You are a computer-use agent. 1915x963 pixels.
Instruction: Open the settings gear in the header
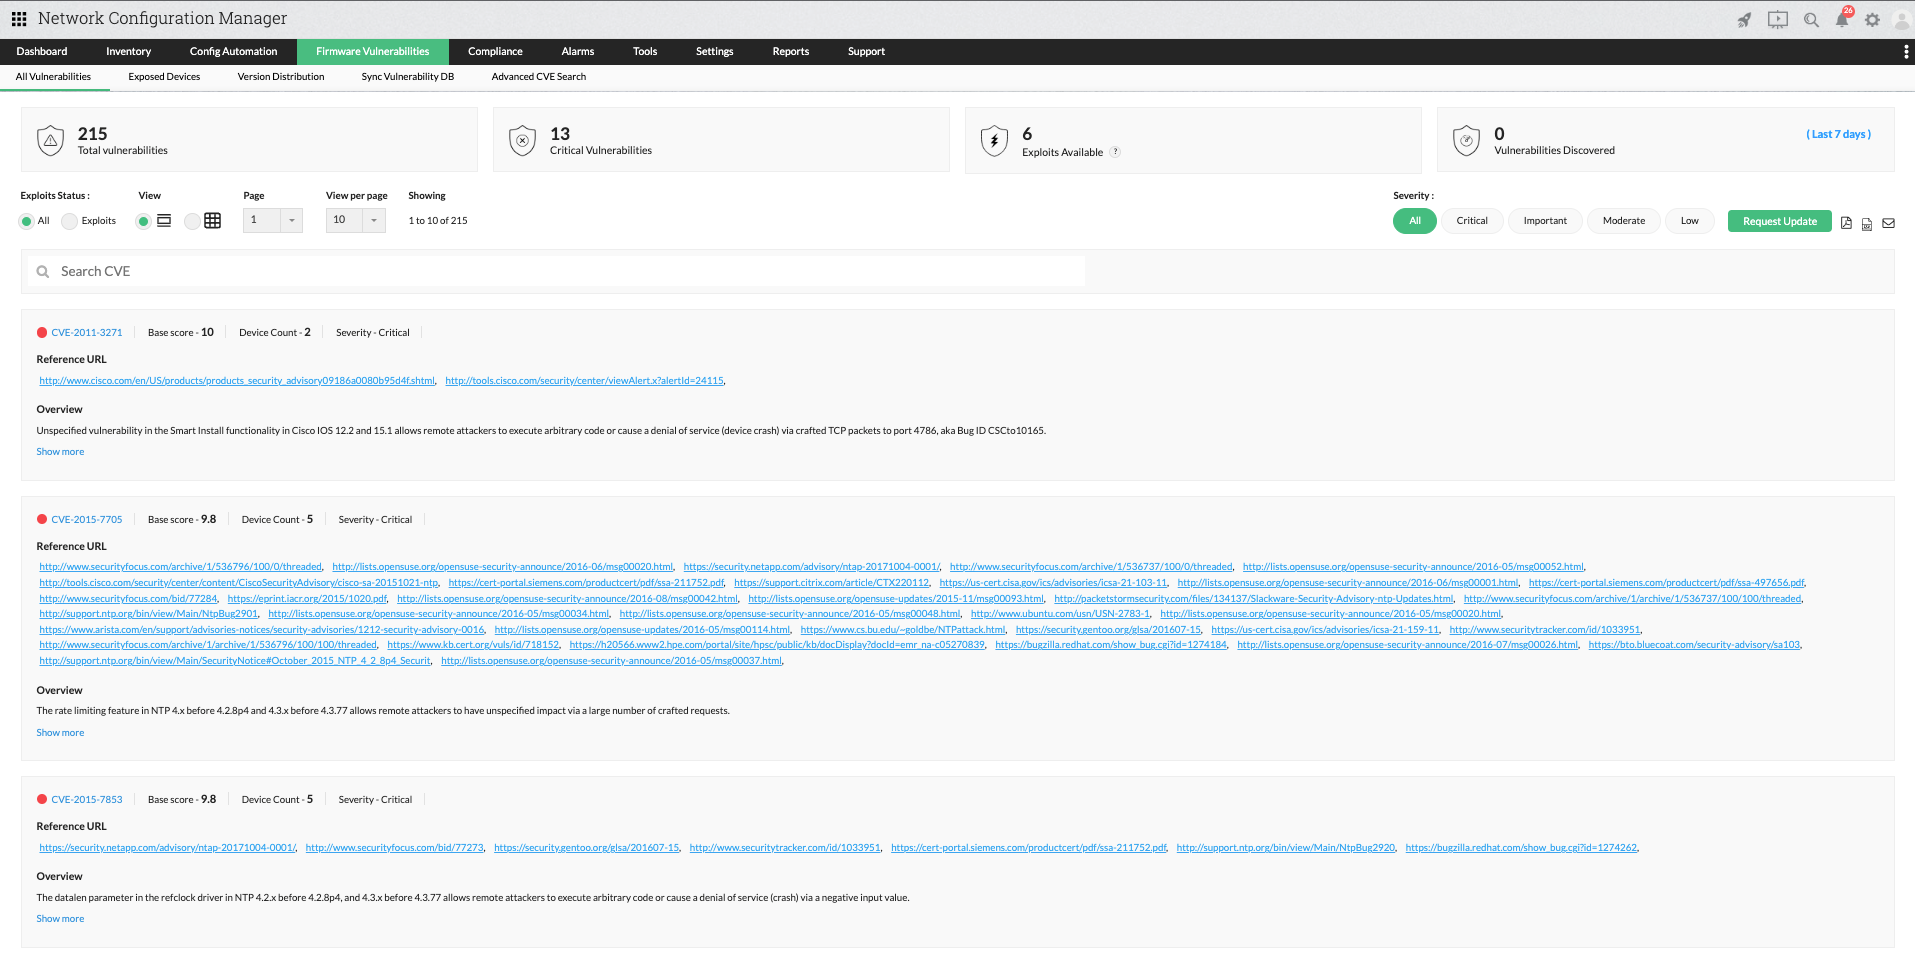tap(1873, 19)
